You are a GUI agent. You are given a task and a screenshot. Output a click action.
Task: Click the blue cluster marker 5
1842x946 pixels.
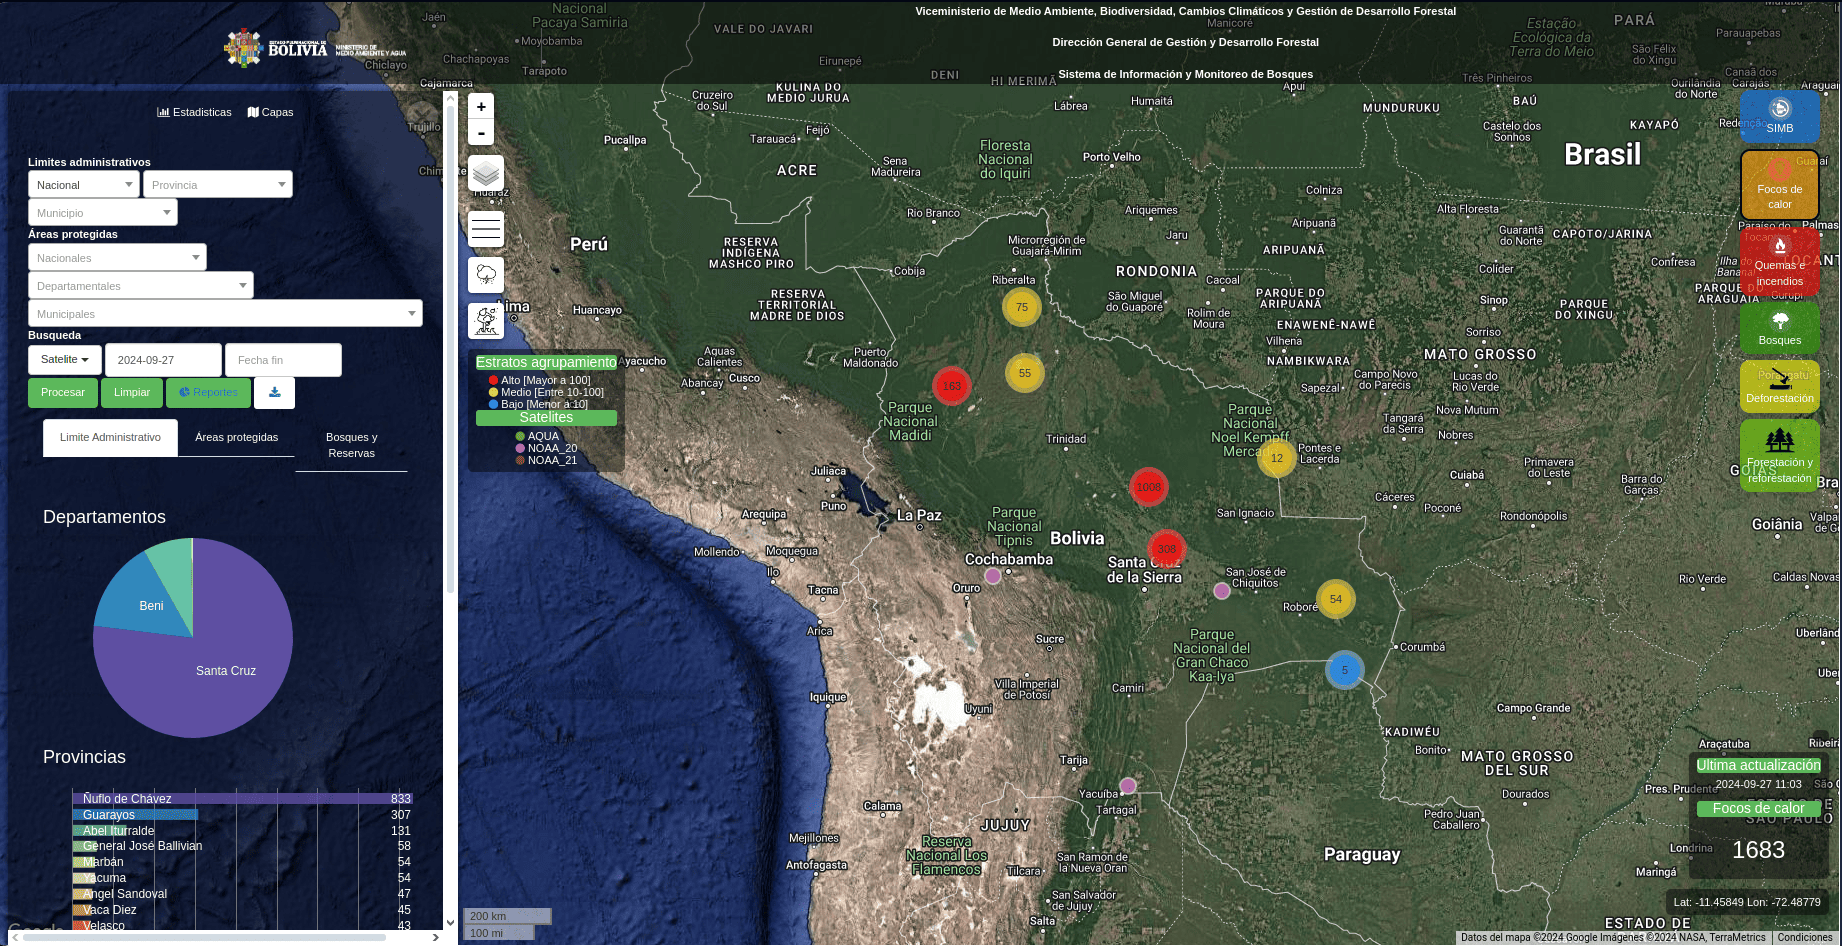click(x=1345, y=670)
